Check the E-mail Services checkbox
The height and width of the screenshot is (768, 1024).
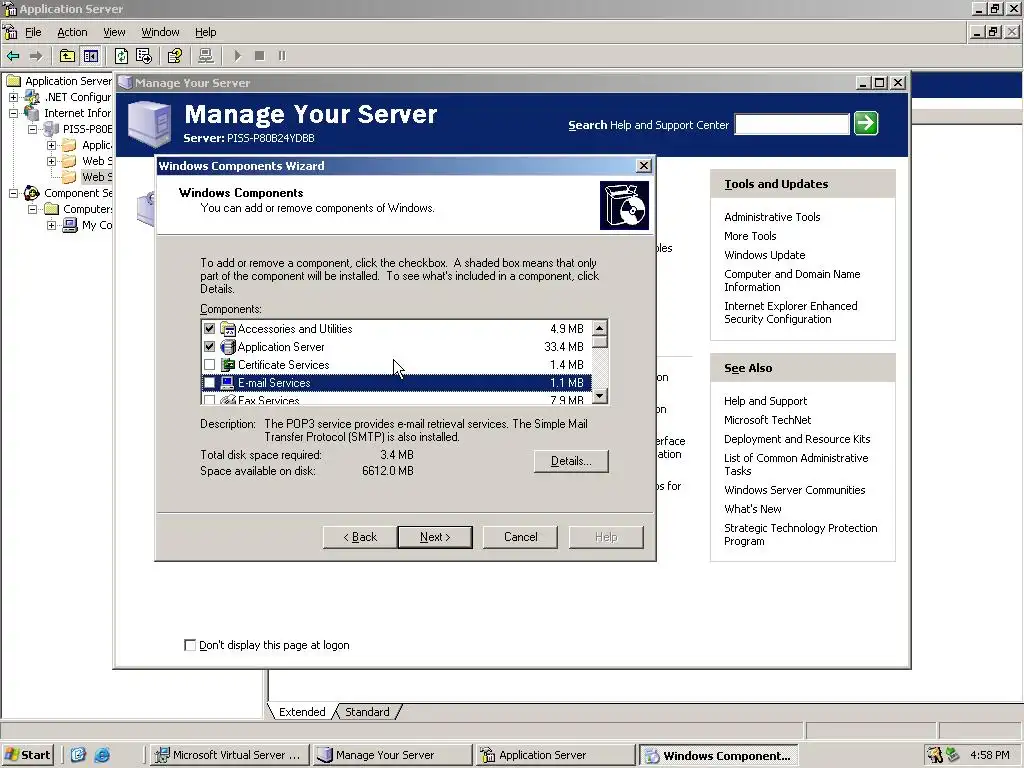coord(210,383)
